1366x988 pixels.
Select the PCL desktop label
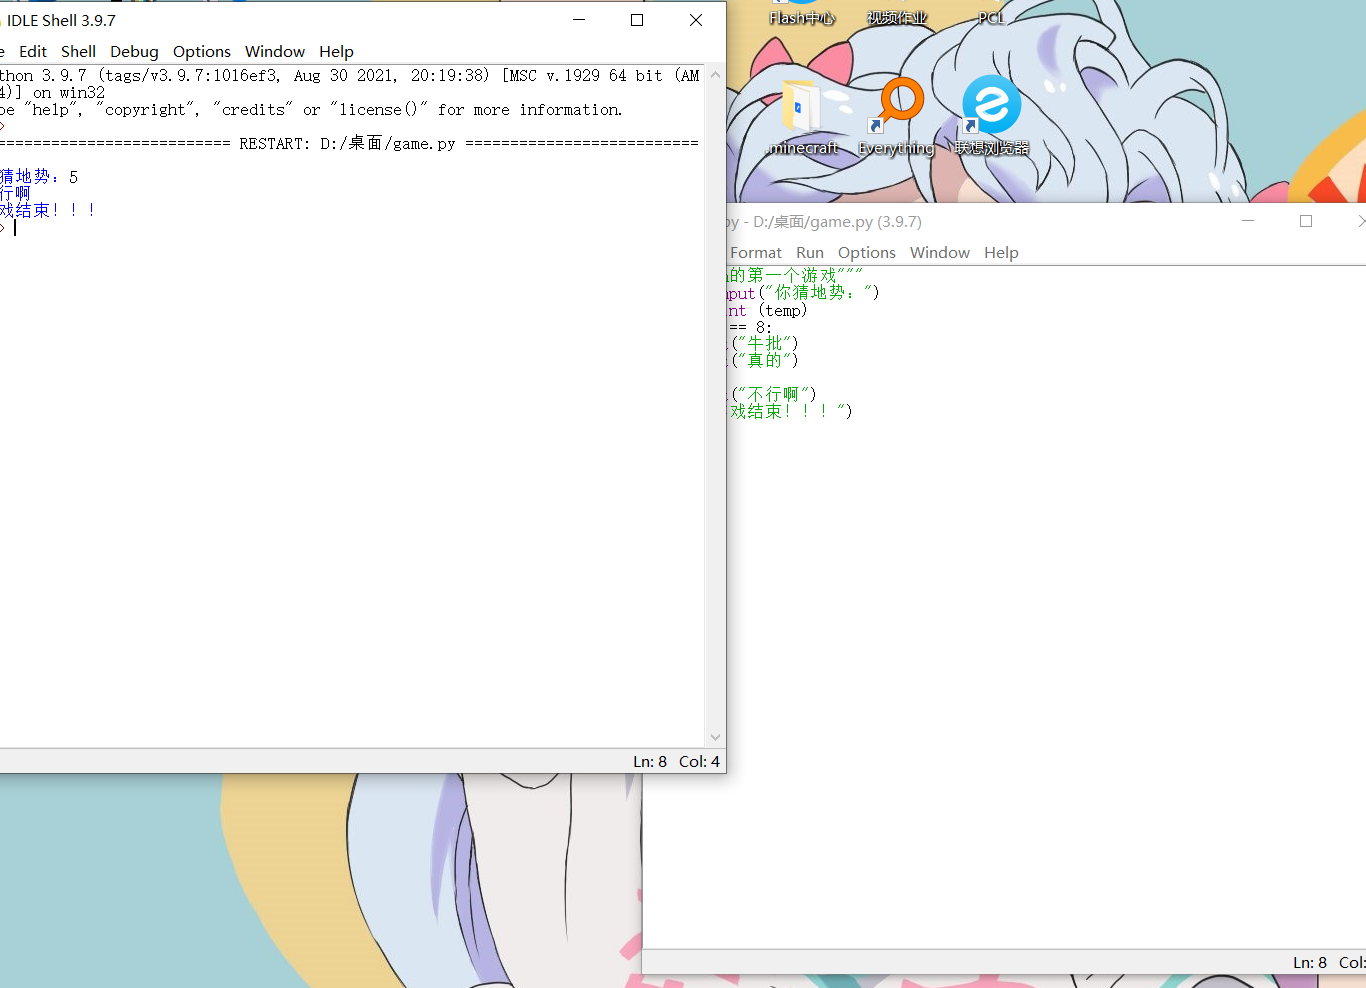coord(991,18)
